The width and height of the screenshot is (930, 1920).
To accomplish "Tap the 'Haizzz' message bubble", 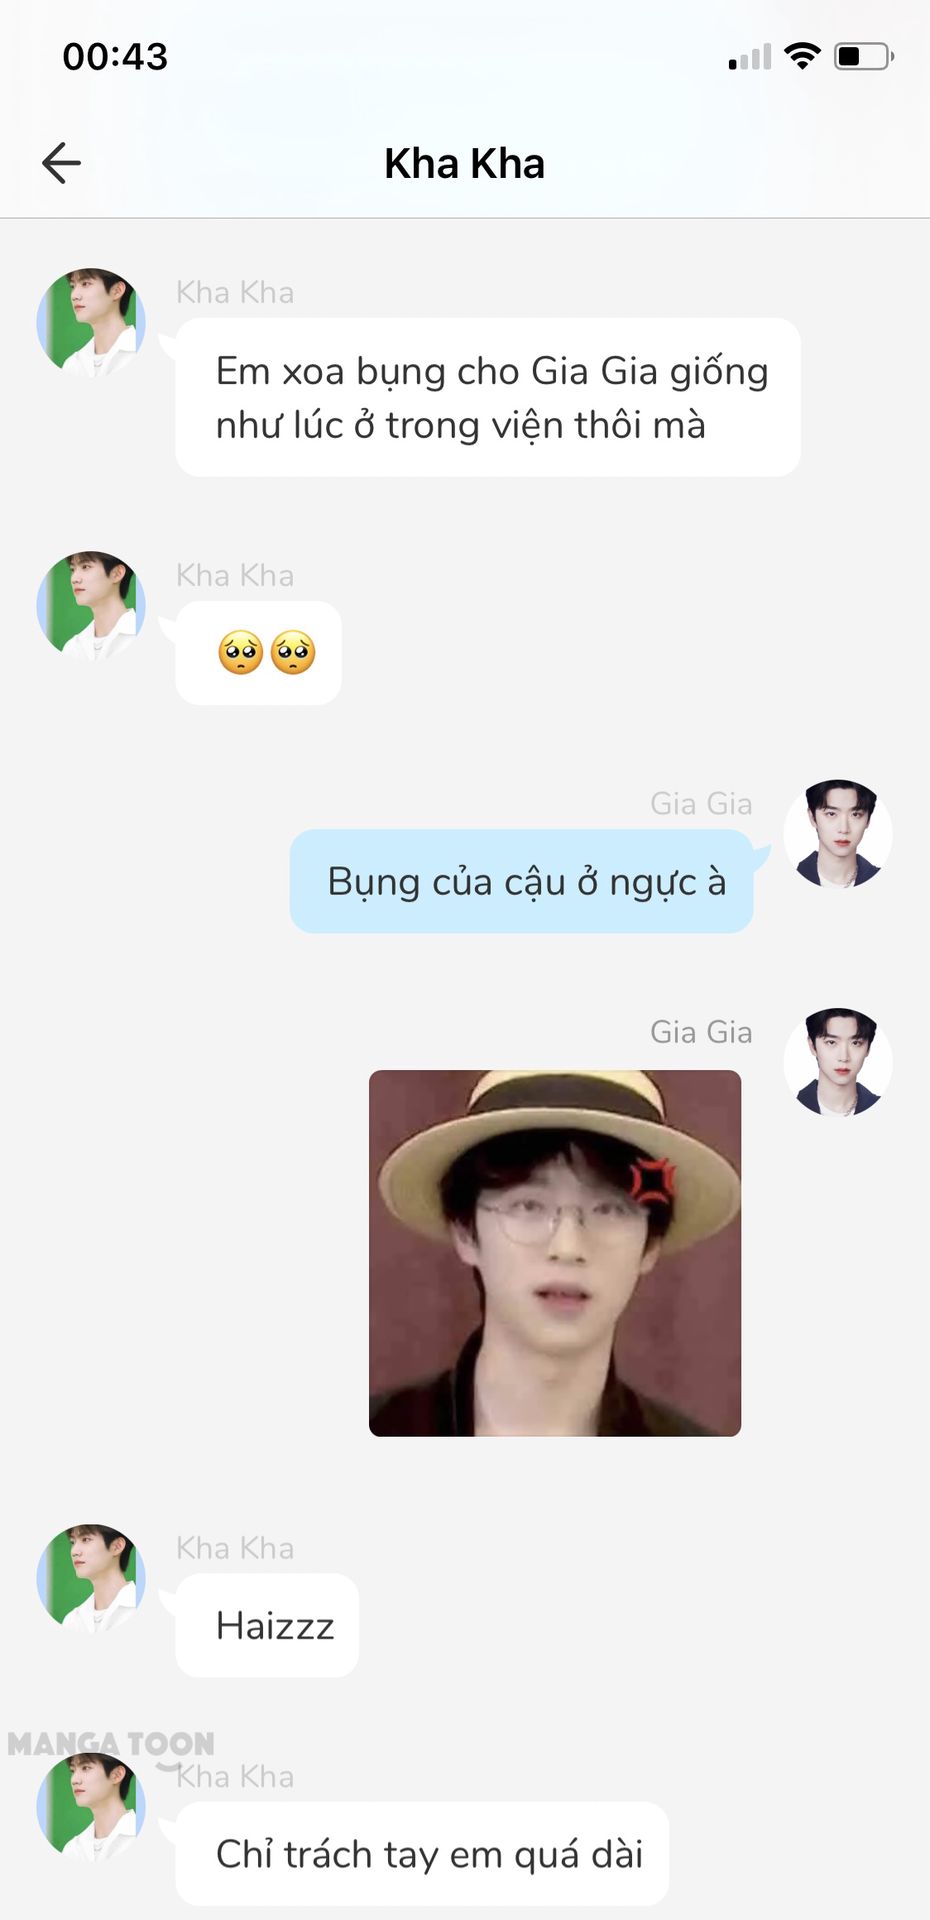I will 267,1625.
